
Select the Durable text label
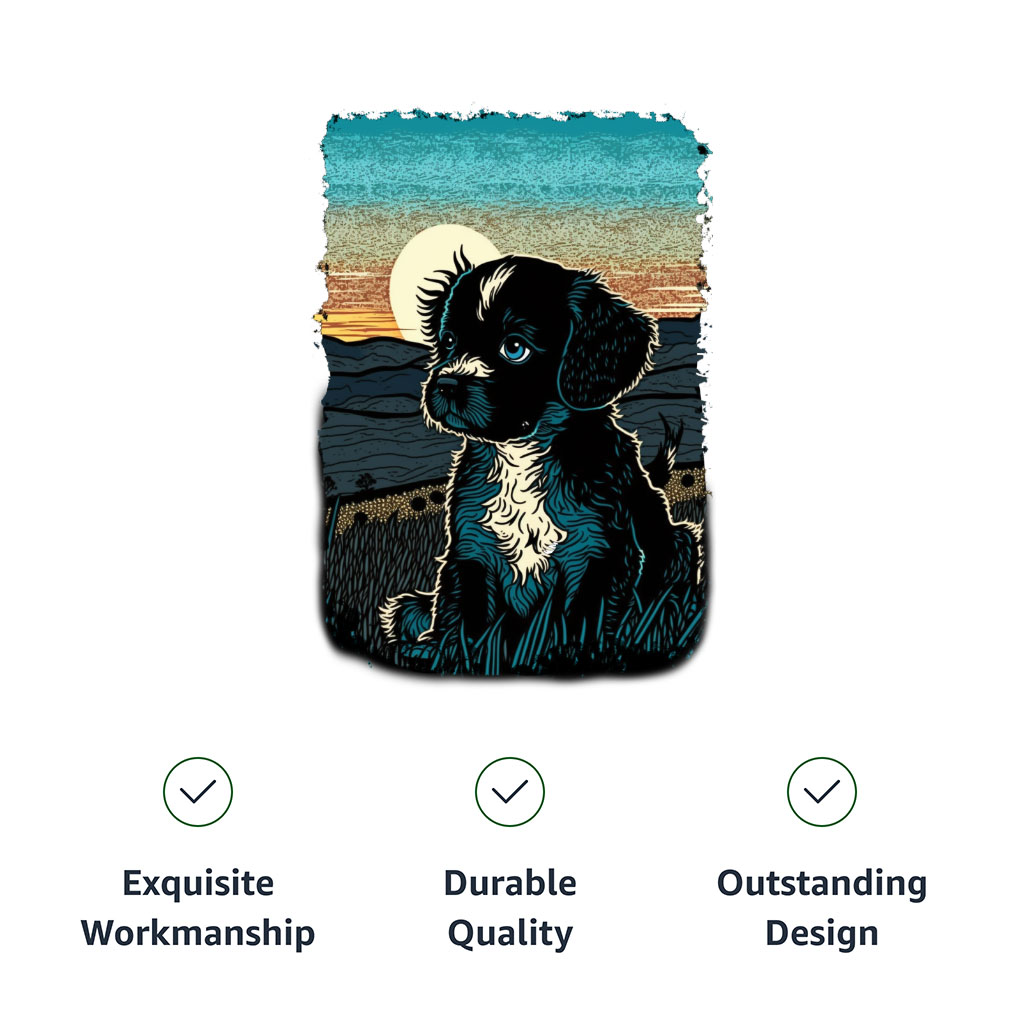coord(510,883)
